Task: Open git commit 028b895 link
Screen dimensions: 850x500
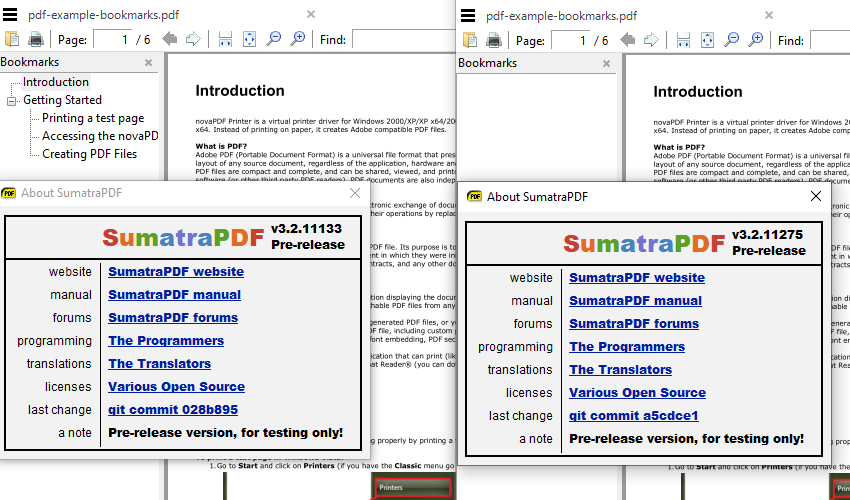Action: click(173, 410)
